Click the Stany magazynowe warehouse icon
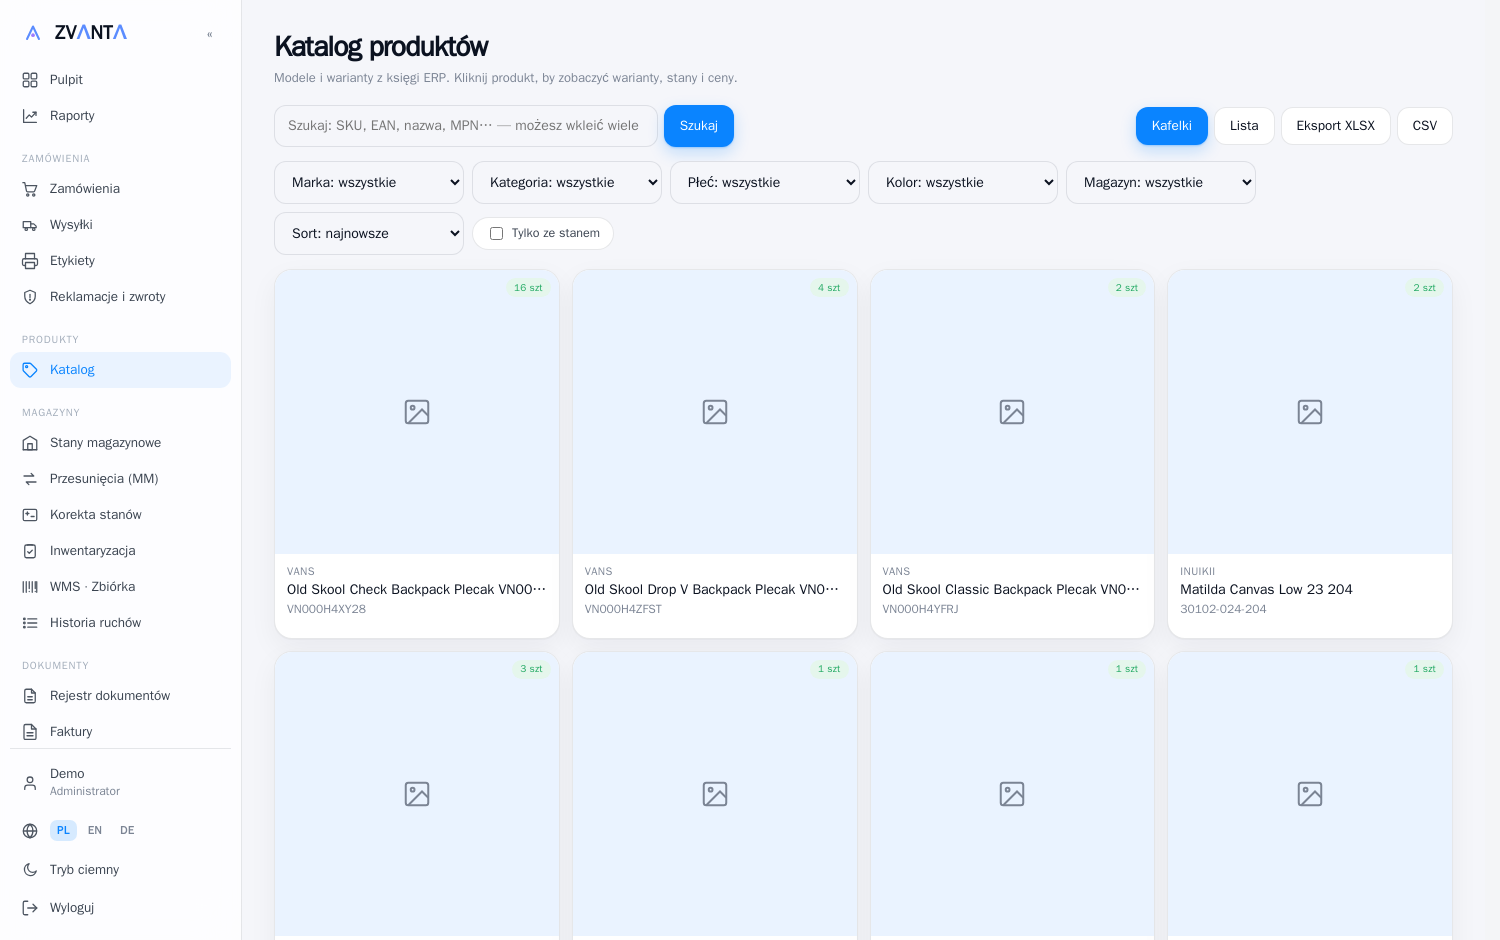This screenshot has width=1500, height=940. pyautogui.click(x=30, y=443)
